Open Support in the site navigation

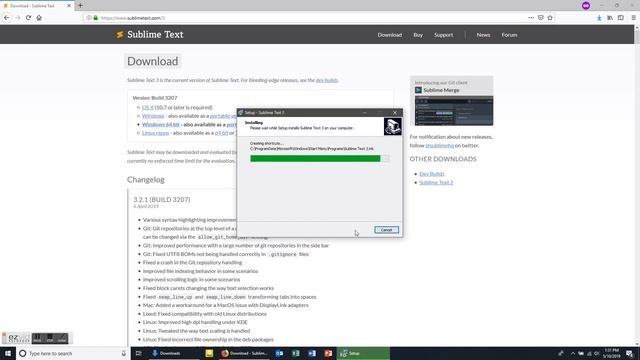click(443, 35)
